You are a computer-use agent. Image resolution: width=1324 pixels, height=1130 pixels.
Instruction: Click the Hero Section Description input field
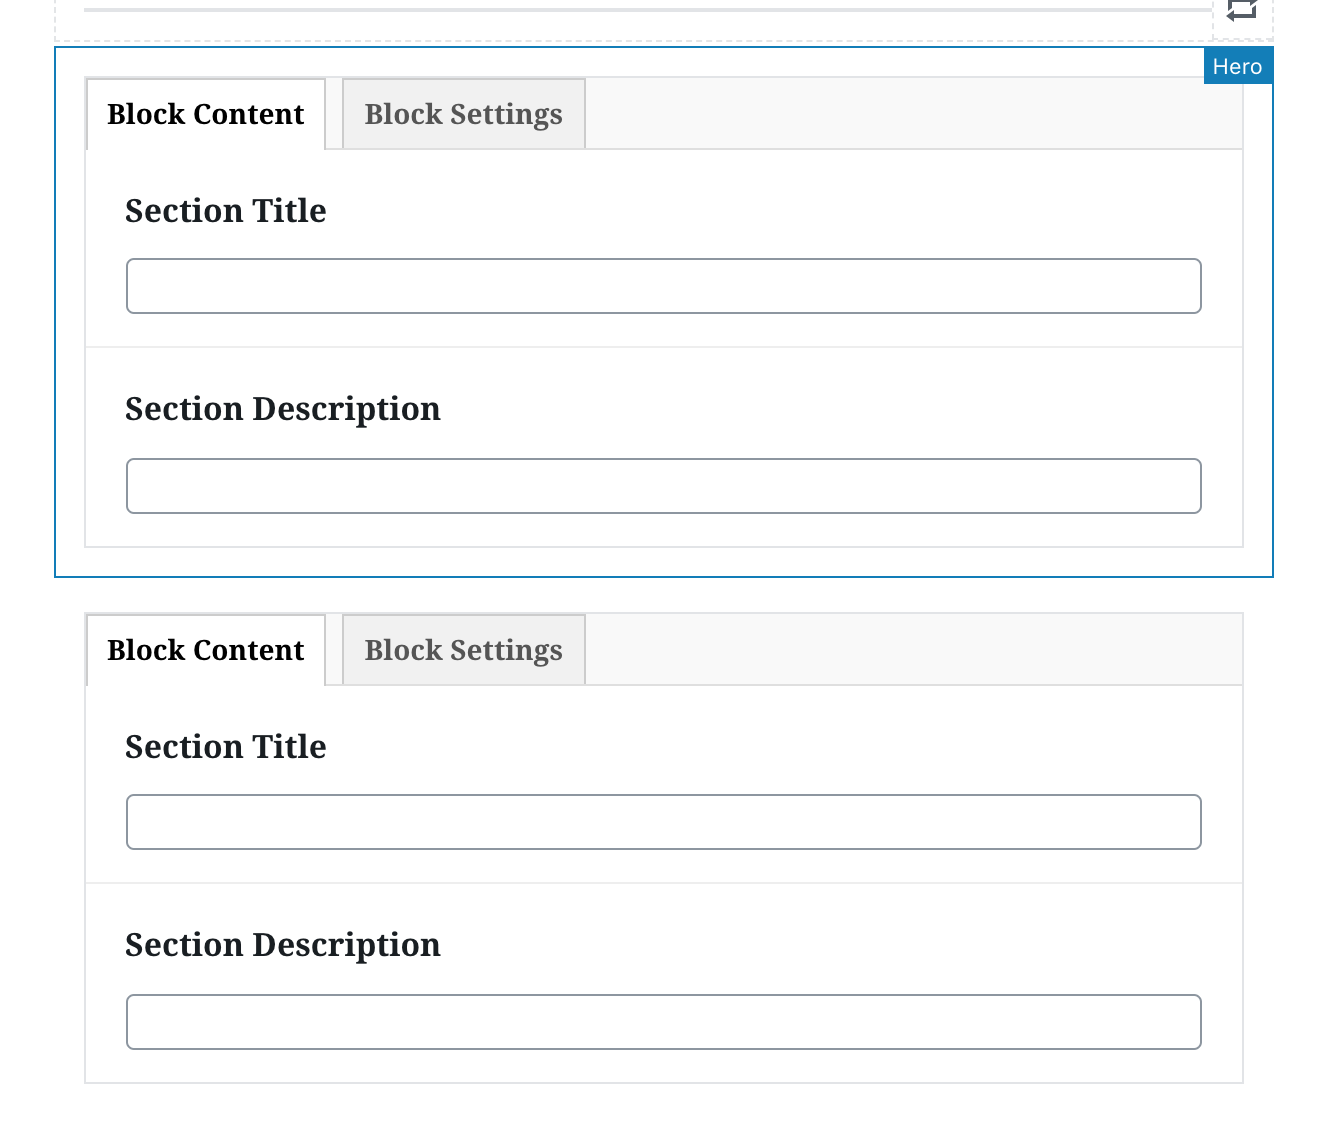pyautogui.click(x=663, y=486)
